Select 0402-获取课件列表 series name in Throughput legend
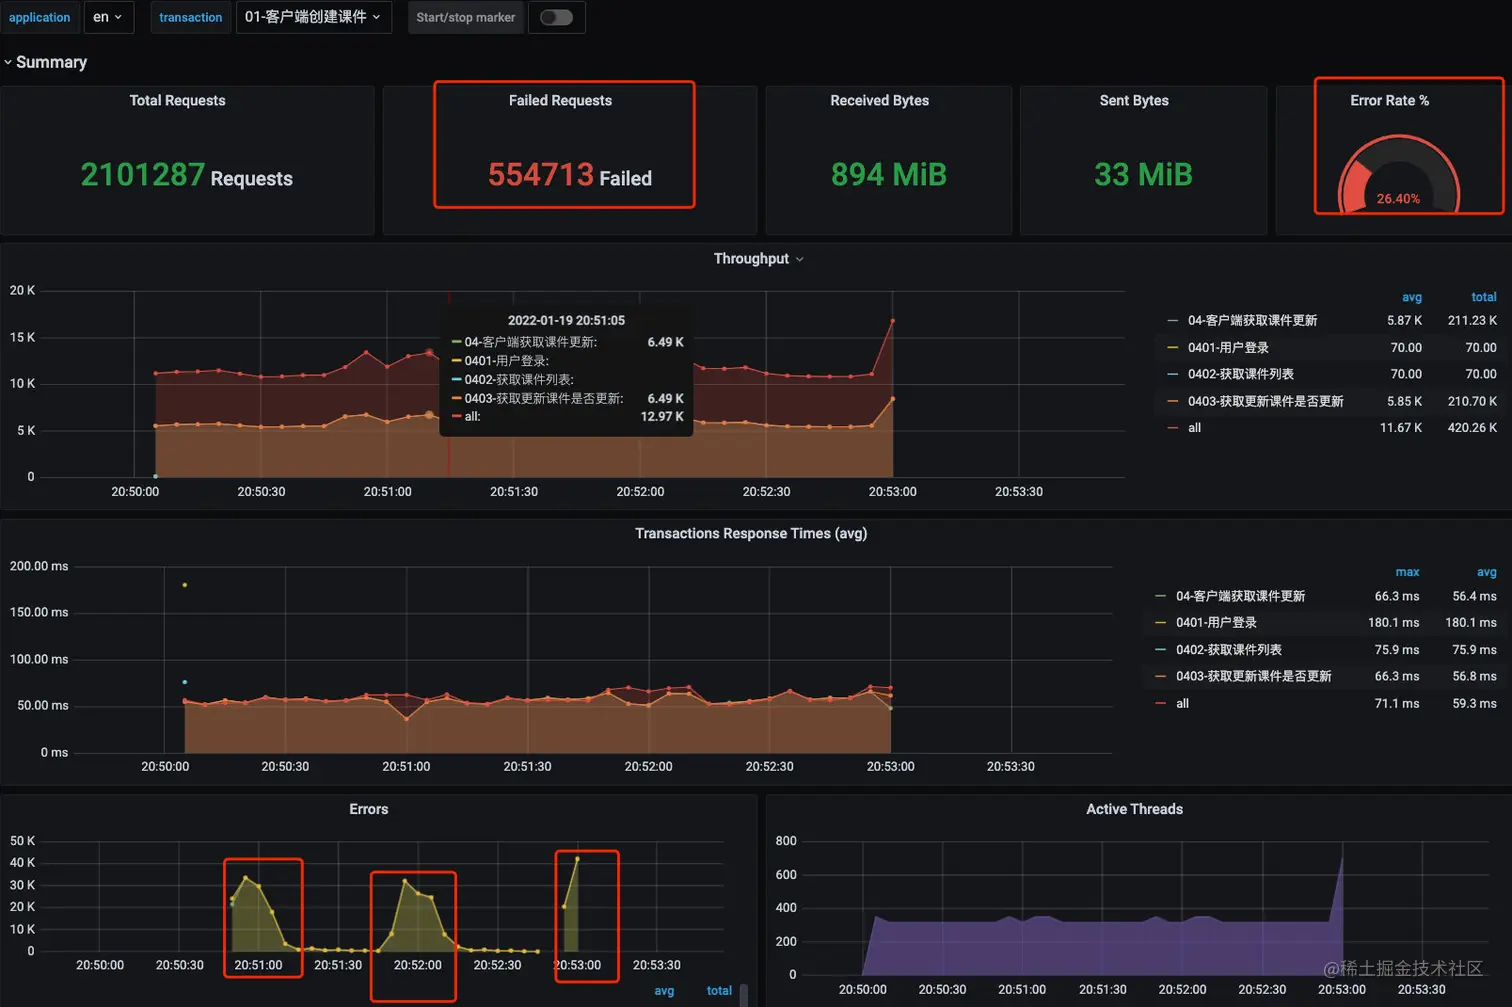The height and width of the screenshot is (1007, 1512). tap(1240, 374)
